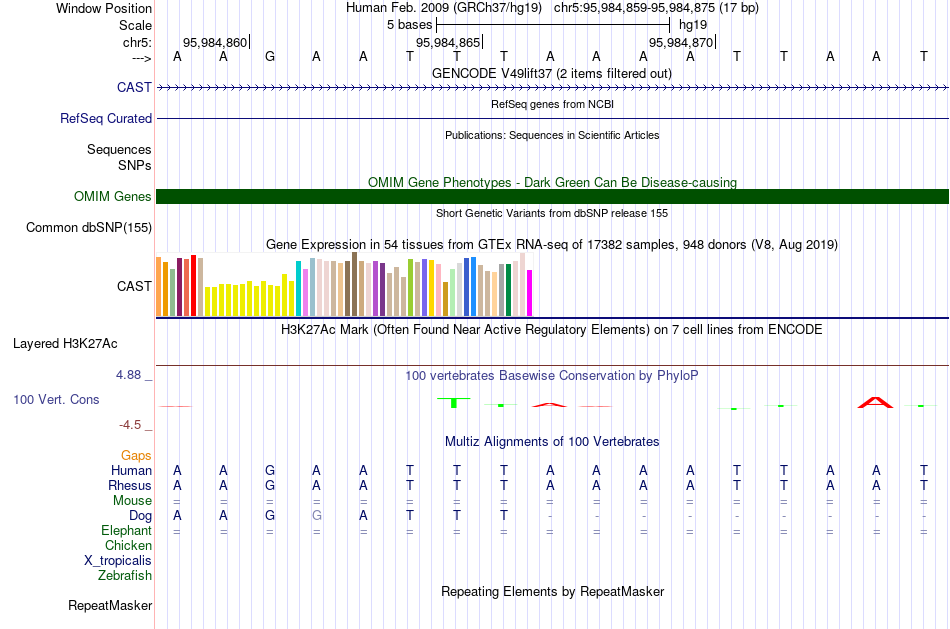Screen dimensions: 950x629
Task: Open the RefSeq Curated track label
Action: (x=105, y=118)
